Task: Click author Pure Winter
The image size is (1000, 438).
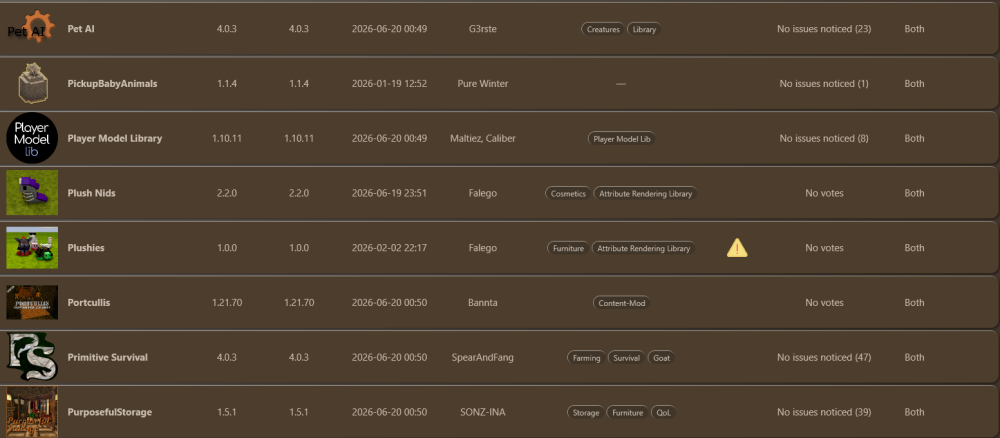Action: [x=482, y=84]
